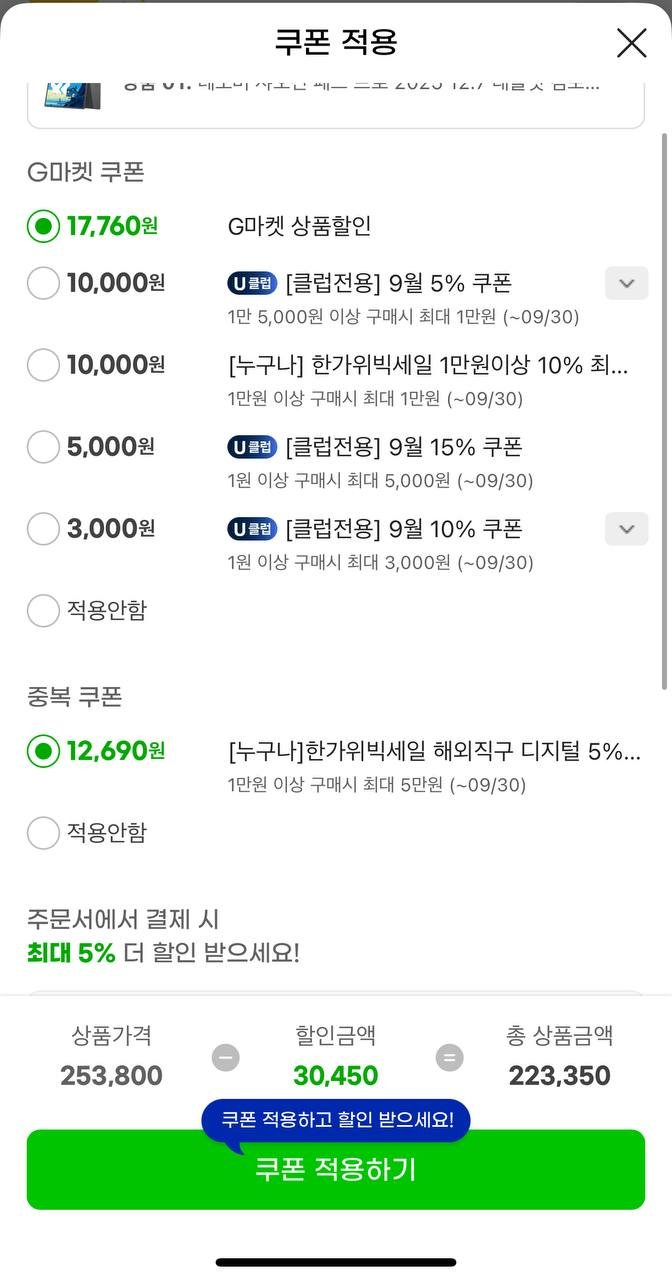
Task: Tap the U클럽 badge on 9월 5% coupon
Action: click(252, 283)
